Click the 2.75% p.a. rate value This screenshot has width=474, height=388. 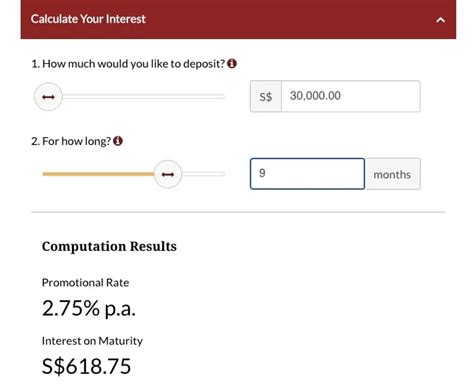click(x=89, y=308)
